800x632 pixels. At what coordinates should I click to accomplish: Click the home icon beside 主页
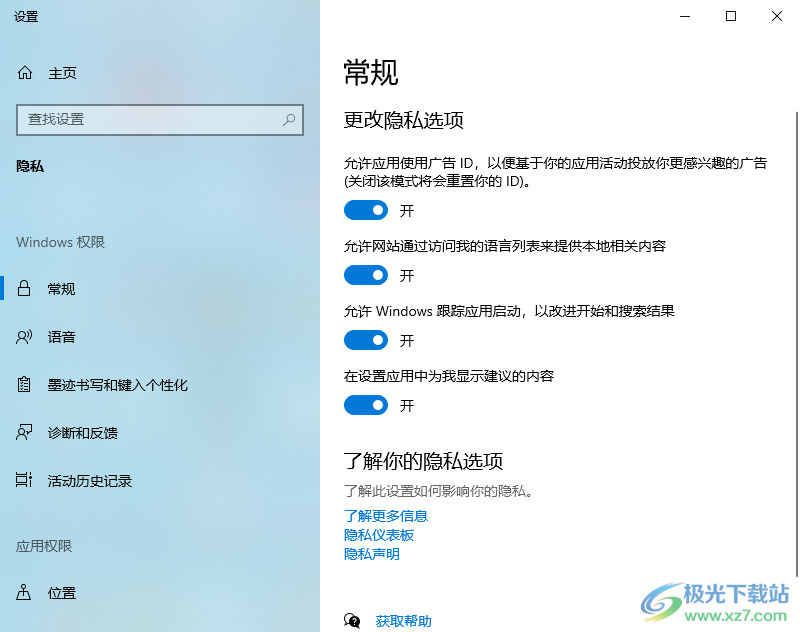coord(25,73)
